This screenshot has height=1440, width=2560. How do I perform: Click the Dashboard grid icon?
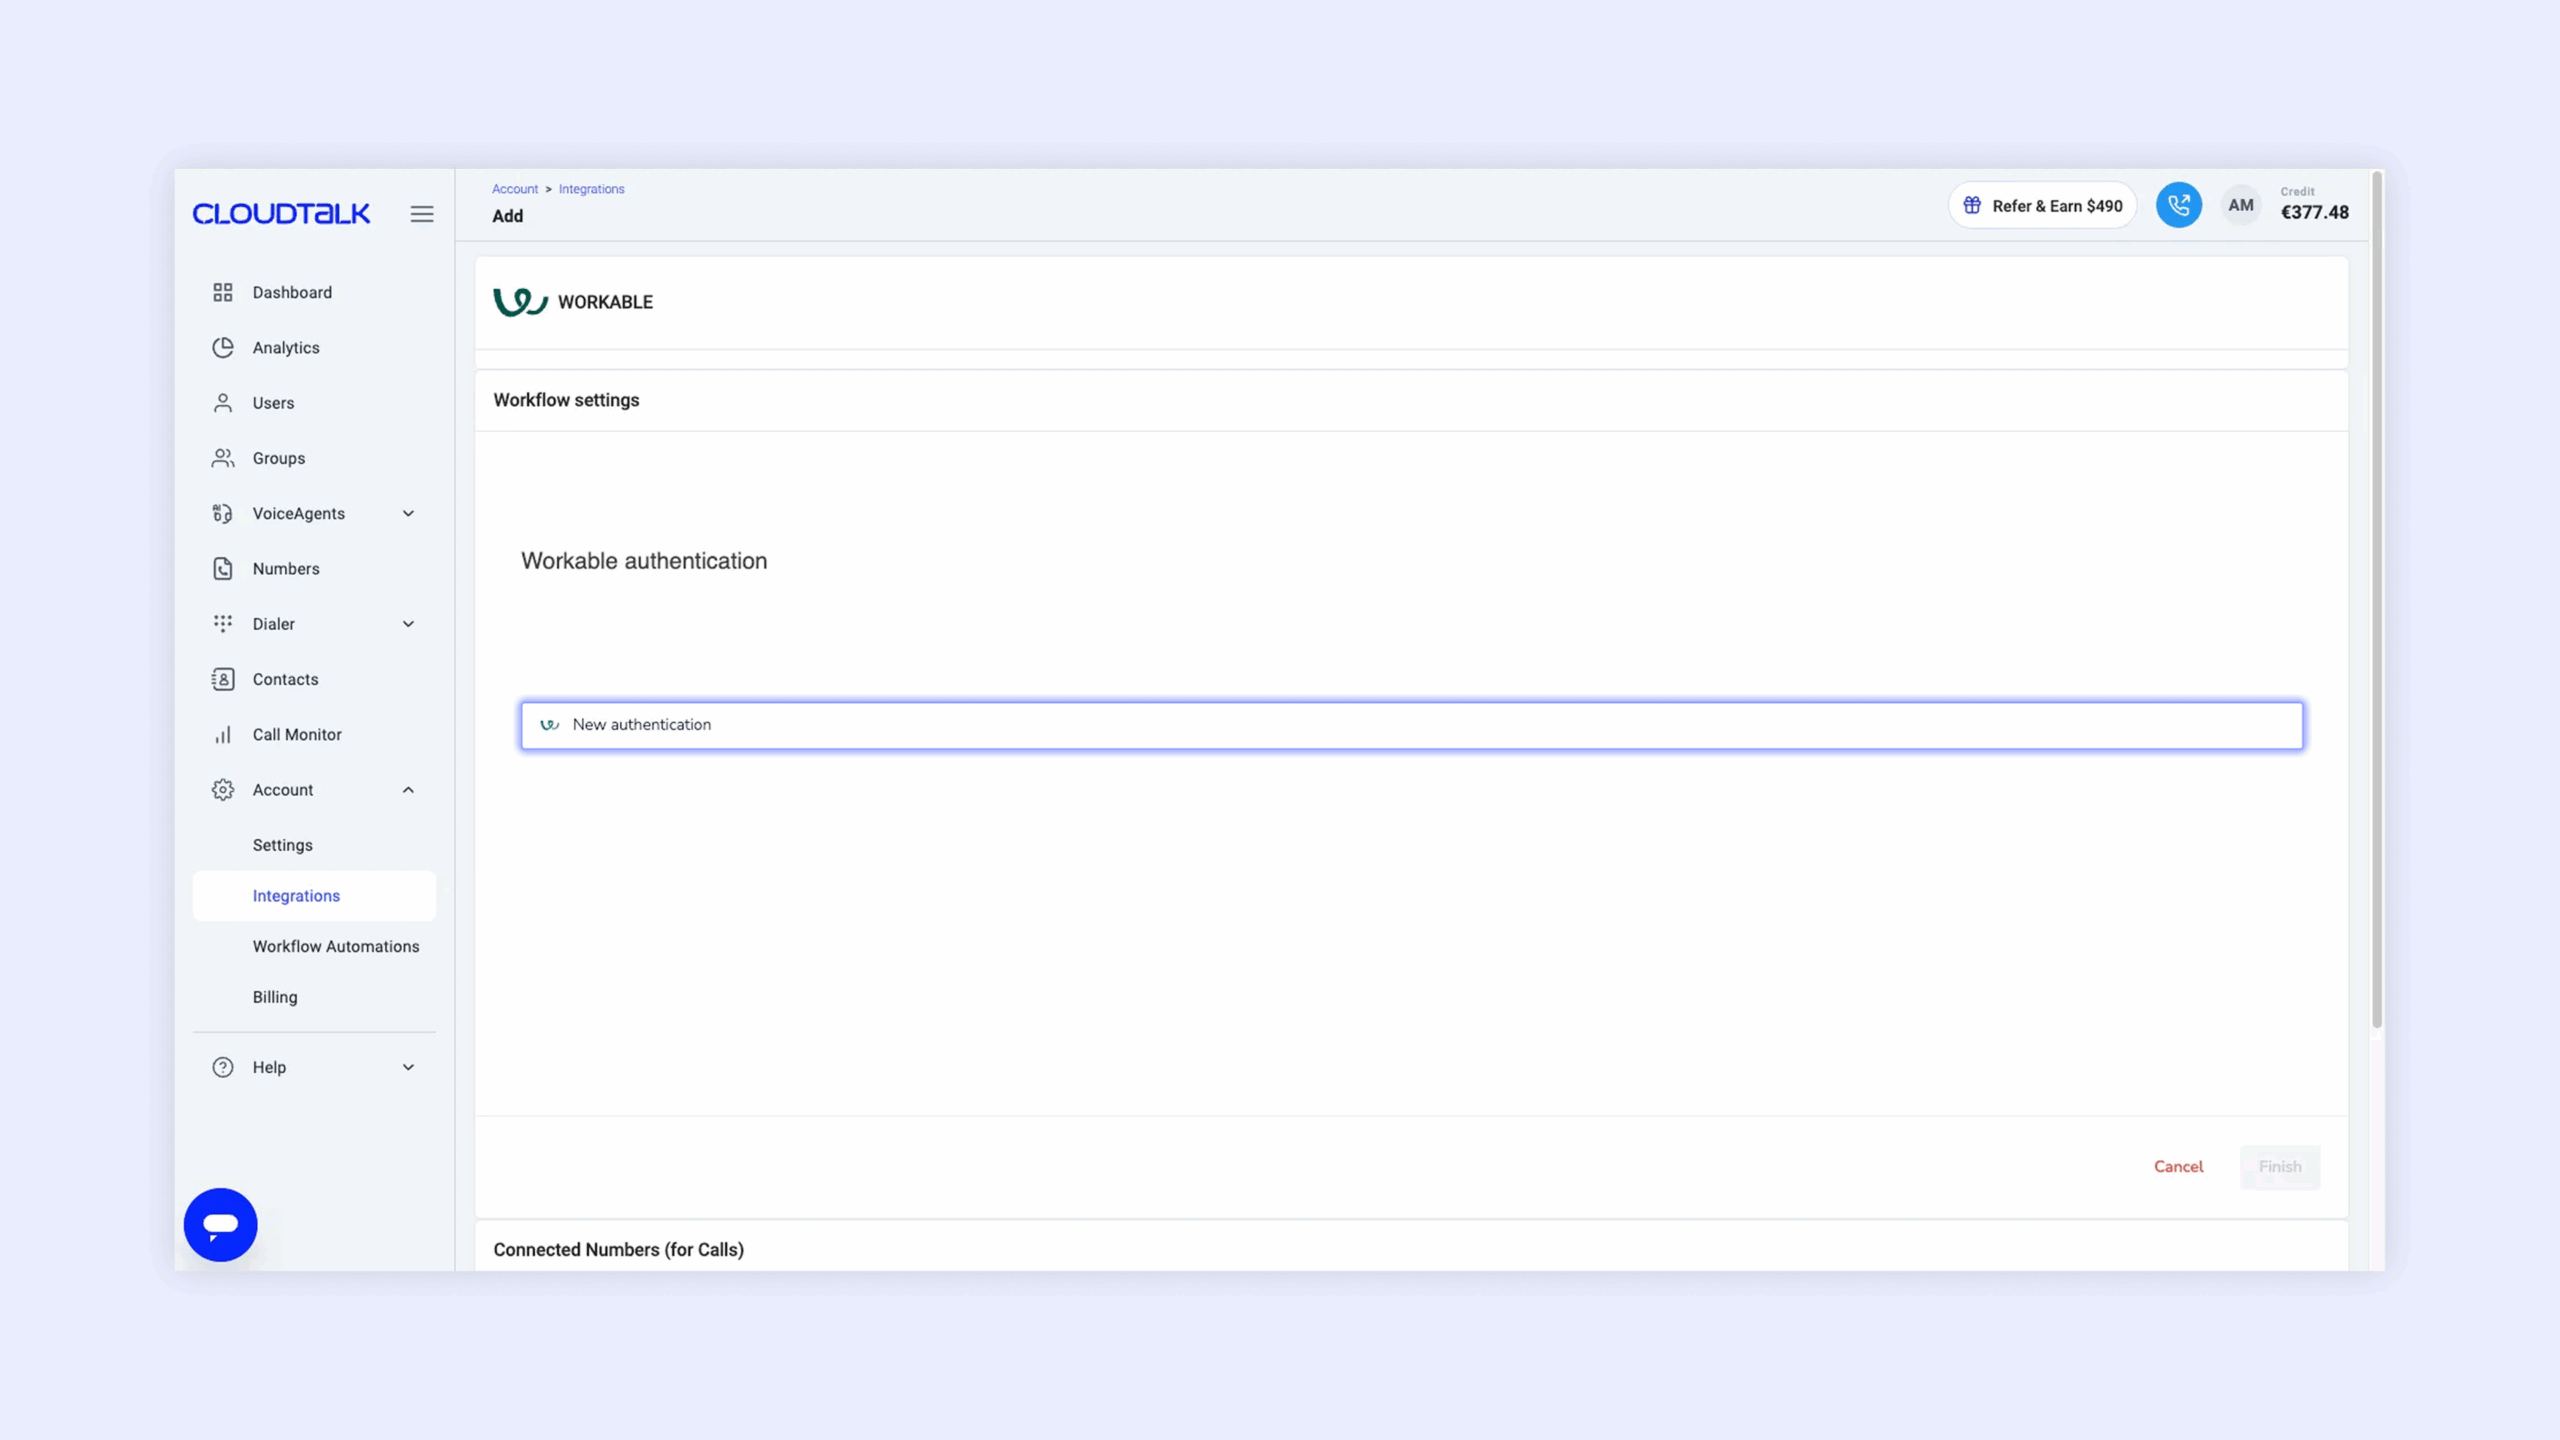[222, 292]
